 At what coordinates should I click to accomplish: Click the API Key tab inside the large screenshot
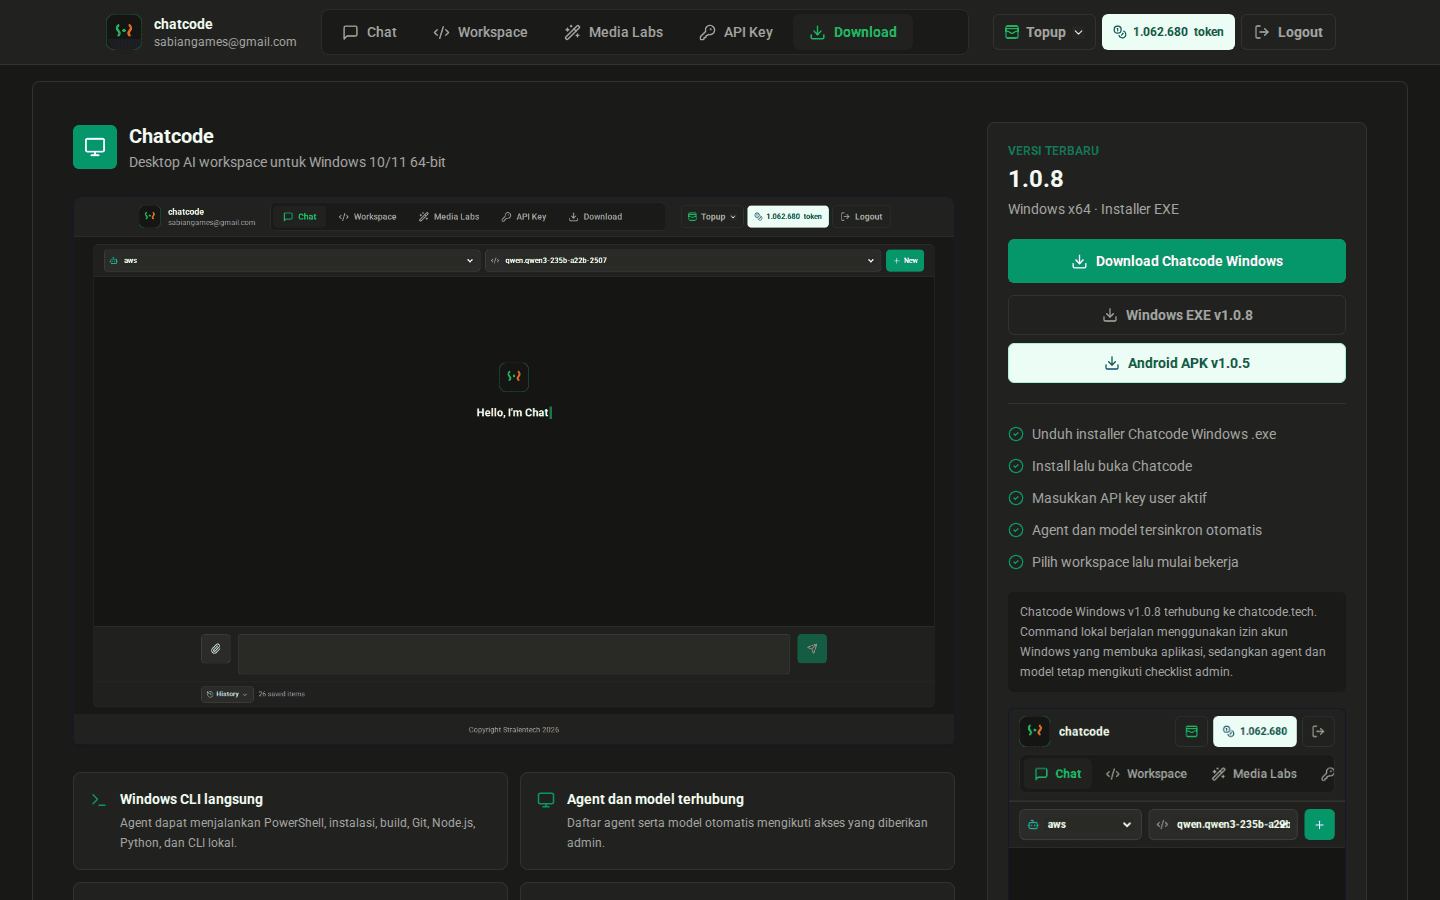[524, 217]
